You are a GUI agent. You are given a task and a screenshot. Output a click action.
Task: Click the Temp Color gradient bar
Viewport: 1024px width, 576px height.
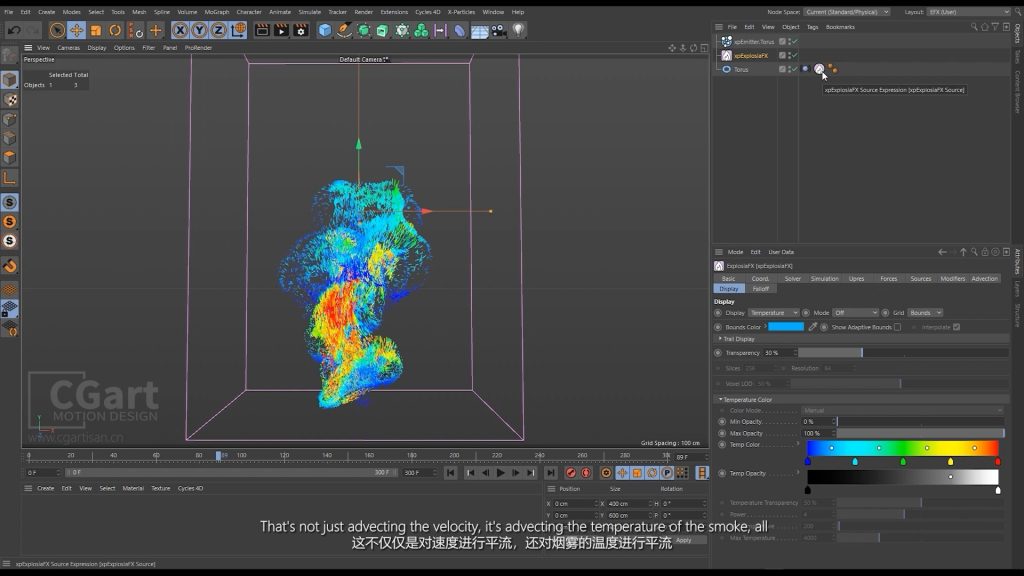903,448
